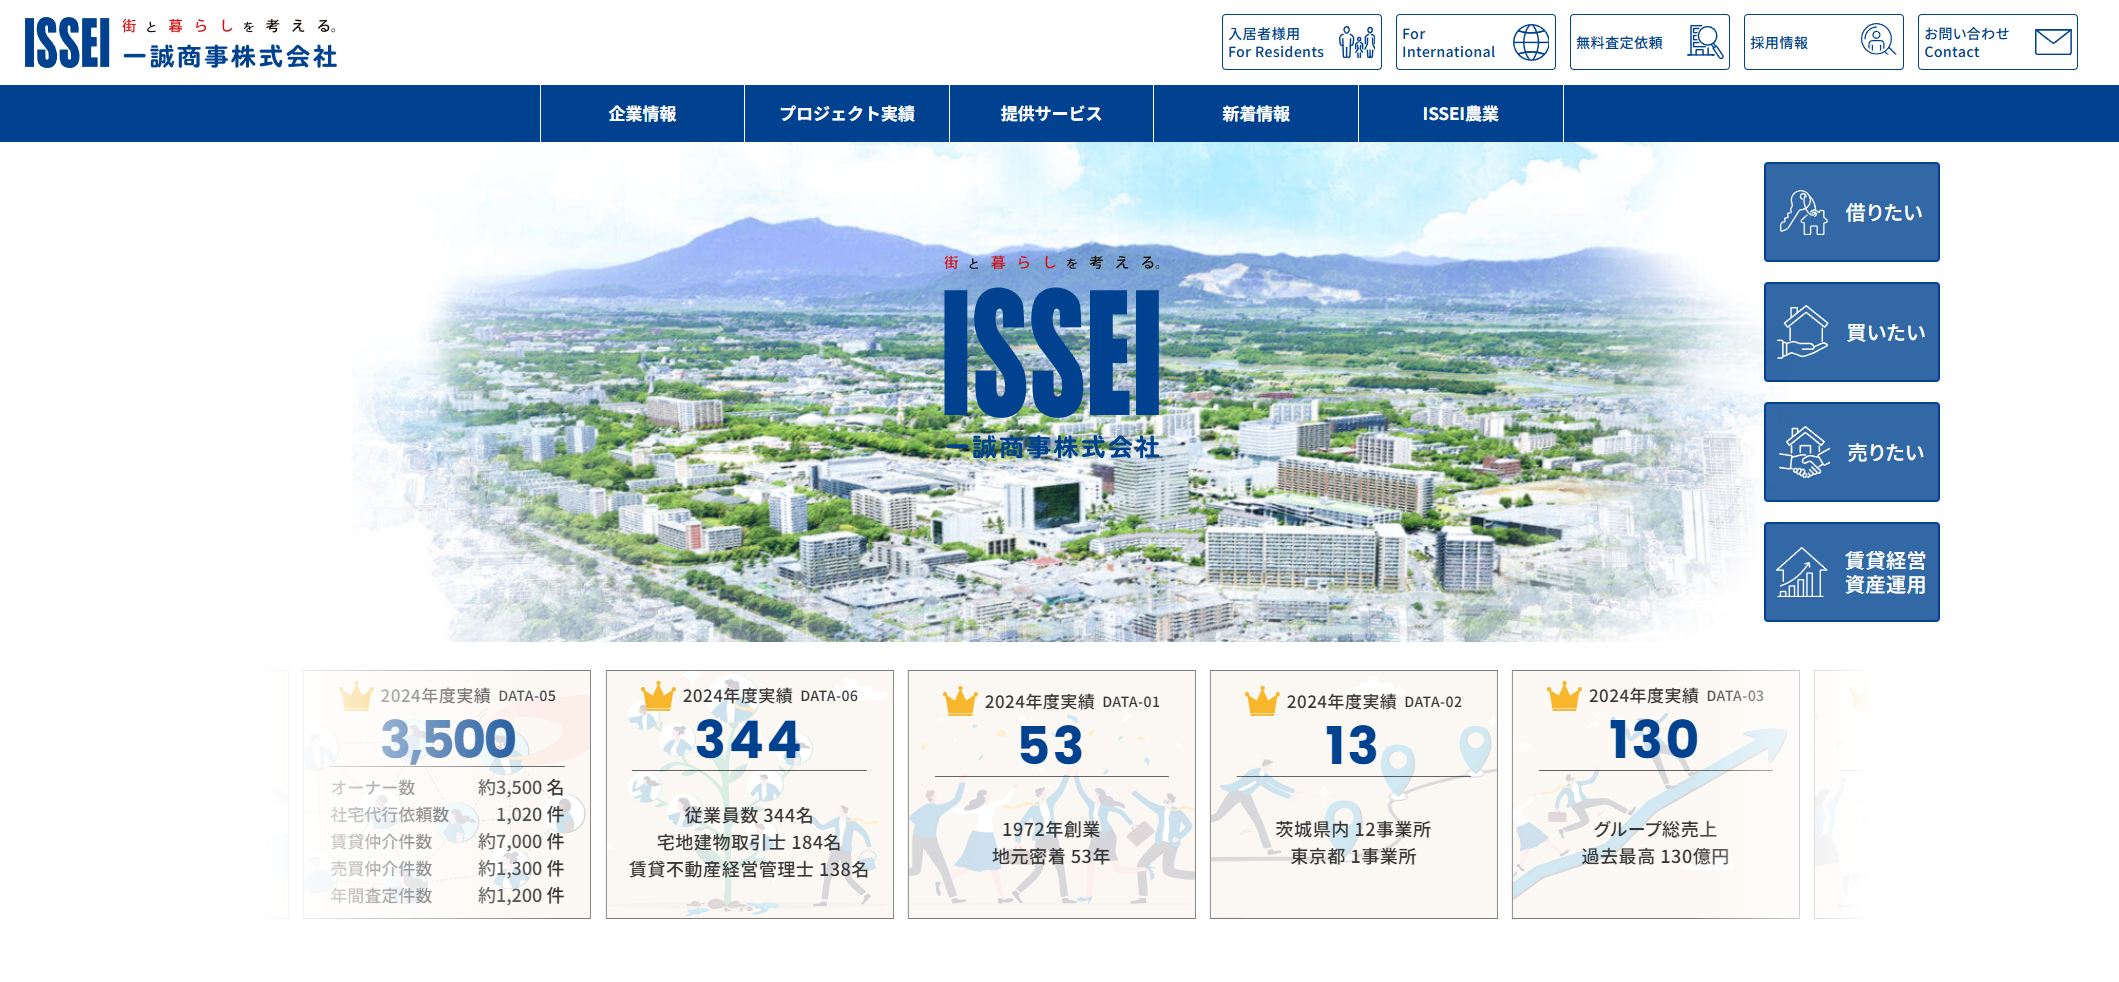Click the 130 sales DATA-03 card
Viewport: 2119px width, 982px height.
[1656, 794]
